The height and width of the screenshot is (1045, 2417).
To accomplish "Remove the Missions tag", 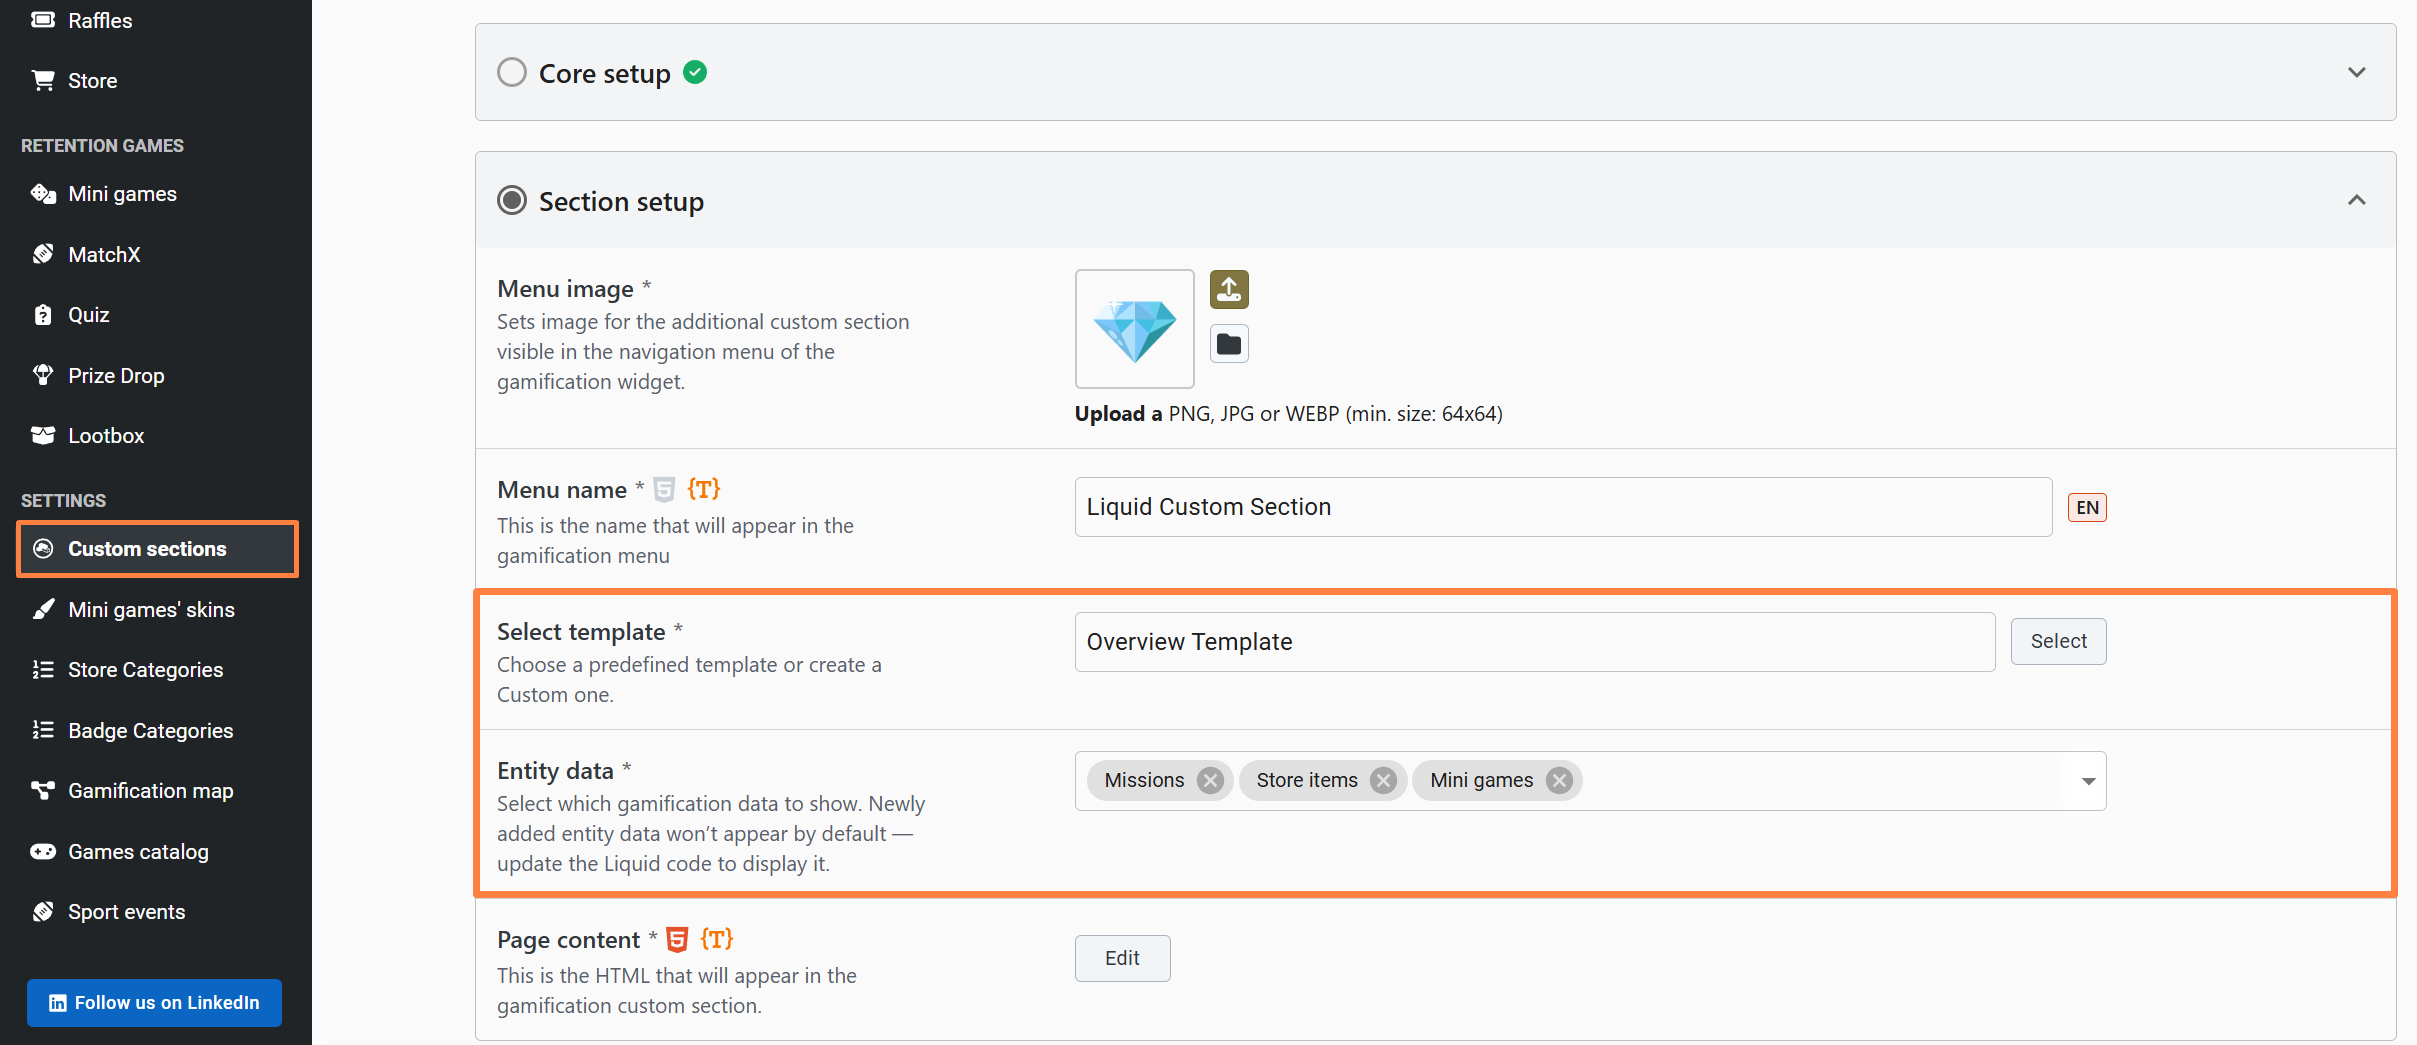I will (x=1210, y=781).
